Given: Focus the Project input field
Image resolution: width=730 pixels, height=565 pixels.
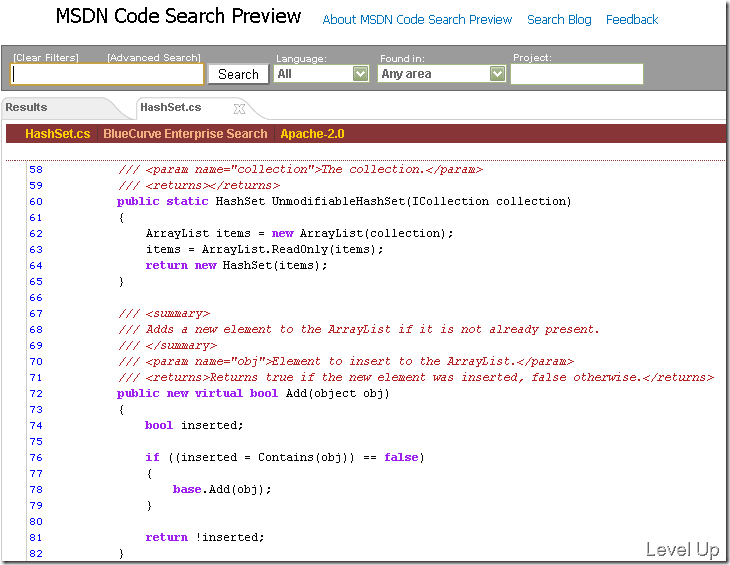Looking at the screenshot, I should [x=577, y=74].
